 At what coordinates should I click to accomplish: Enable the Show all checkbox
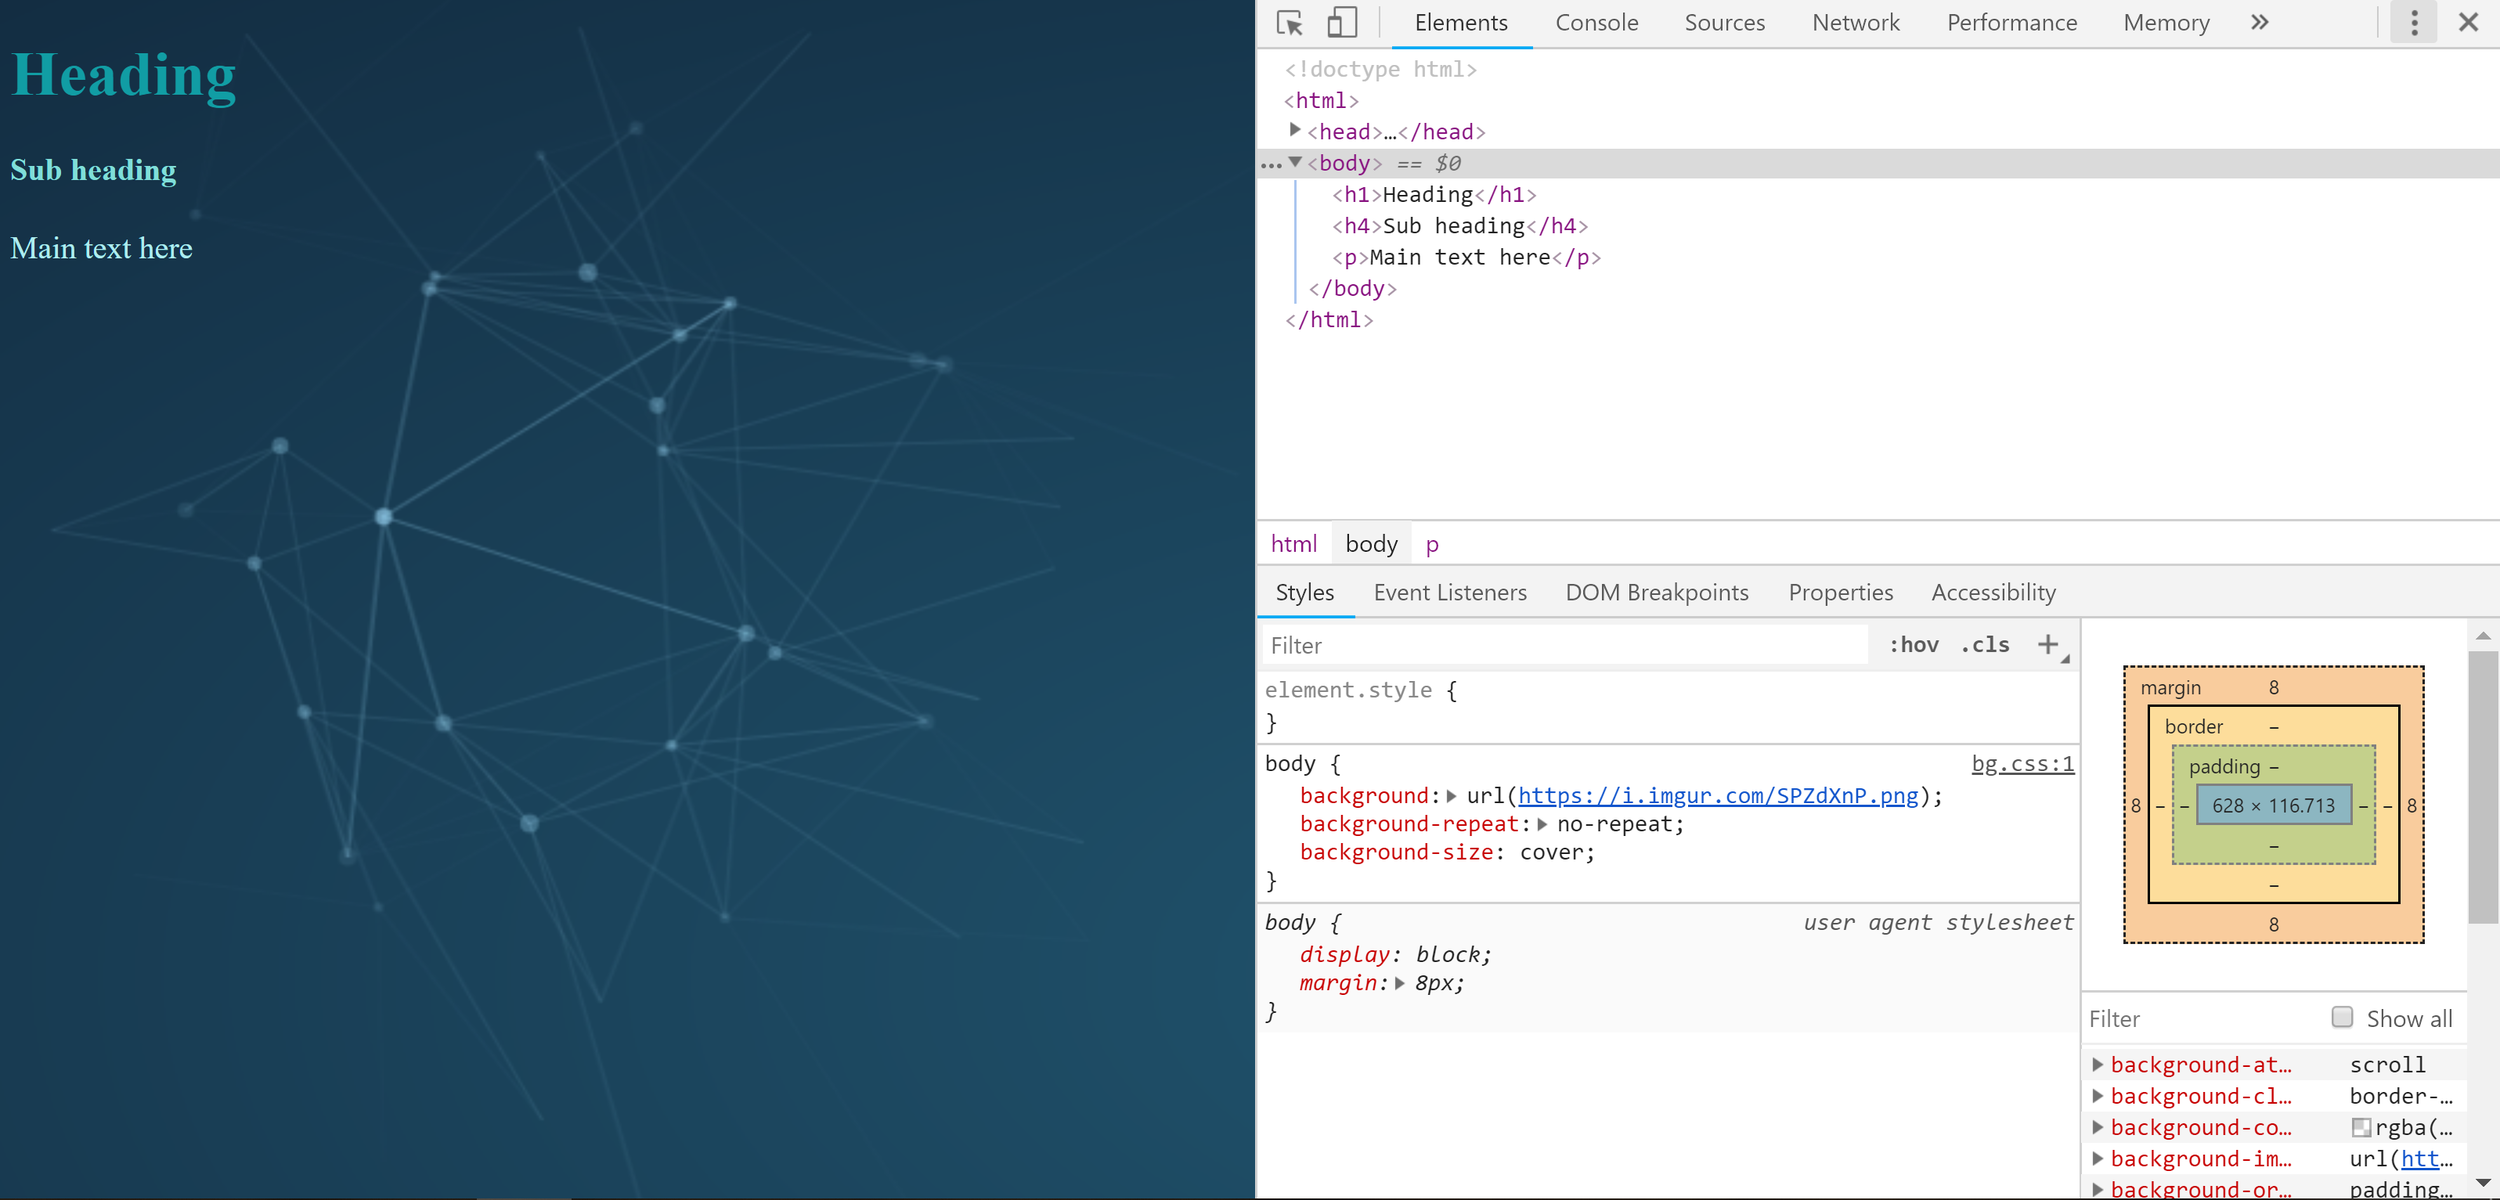pos(2342,1017)
